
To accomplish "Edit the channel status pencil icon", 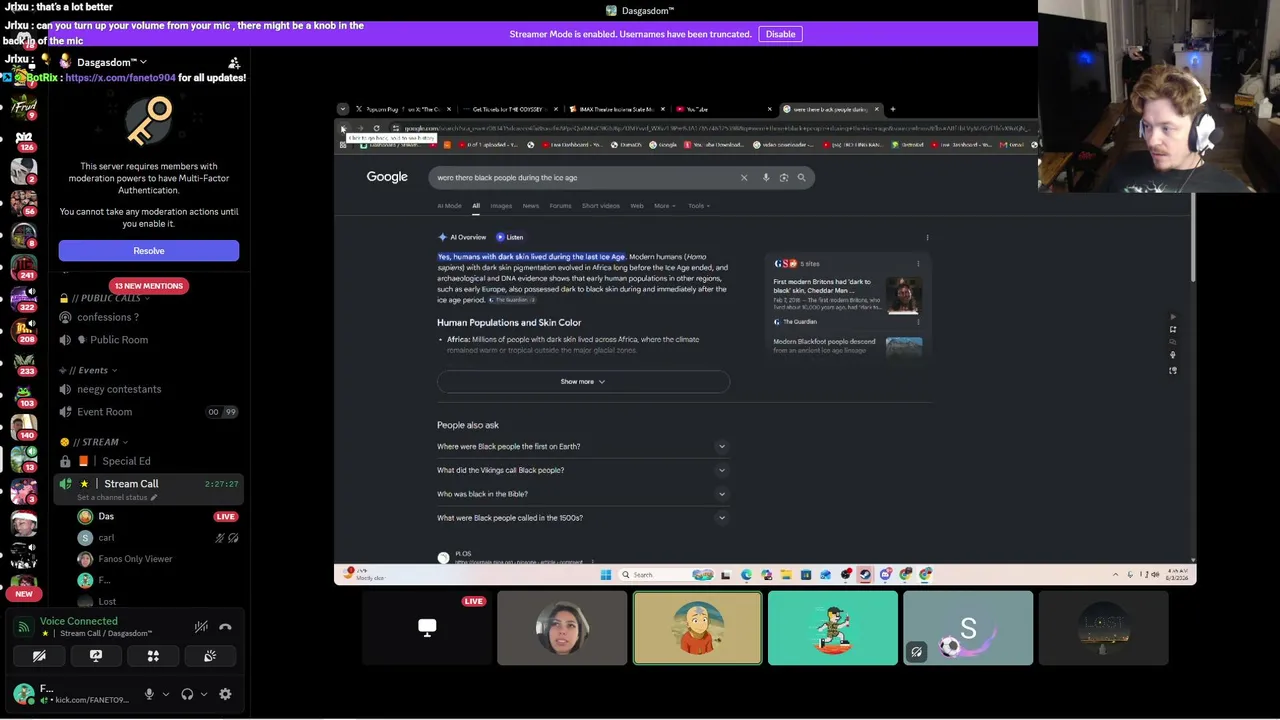I will coord(154,497).
